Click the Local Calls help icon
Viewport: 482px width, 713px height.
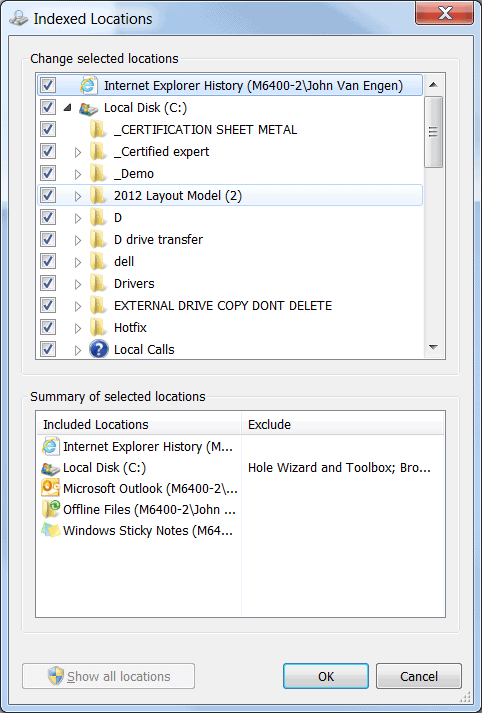99,349
